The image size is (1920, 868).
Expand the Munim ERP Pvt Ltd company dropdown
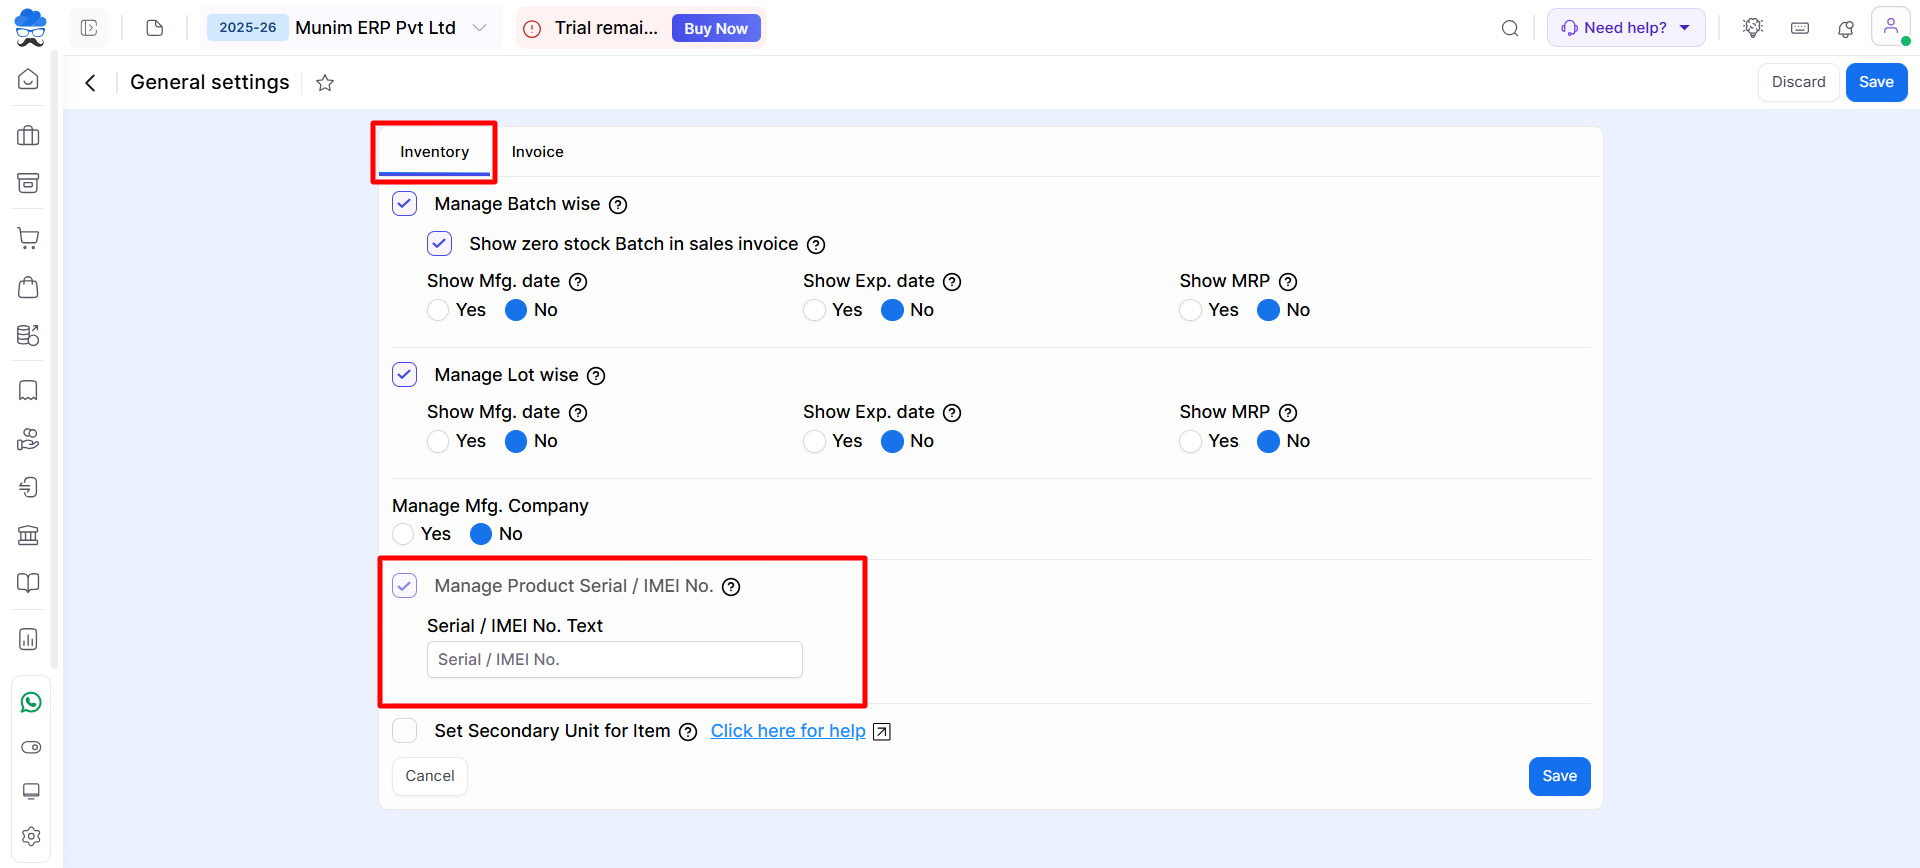(479, 28)
